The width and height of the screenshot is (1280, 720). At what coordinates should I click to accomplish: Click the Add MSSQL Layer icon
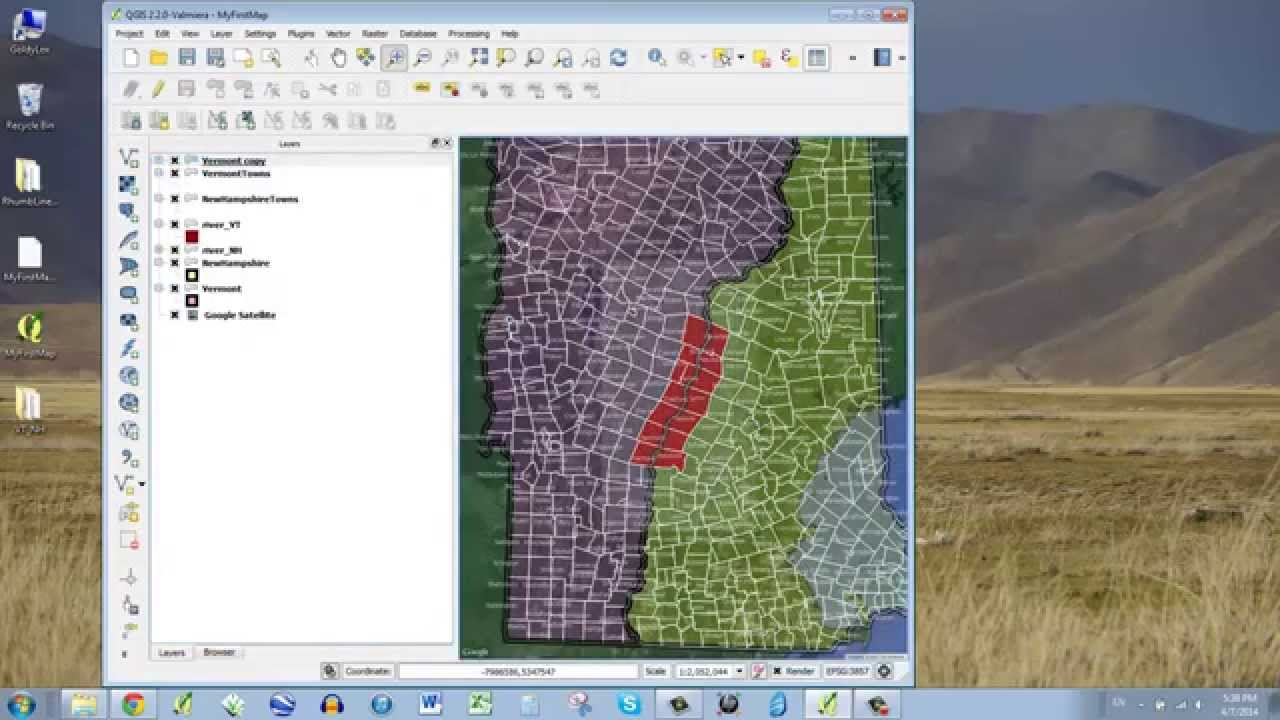coord(128,267)
